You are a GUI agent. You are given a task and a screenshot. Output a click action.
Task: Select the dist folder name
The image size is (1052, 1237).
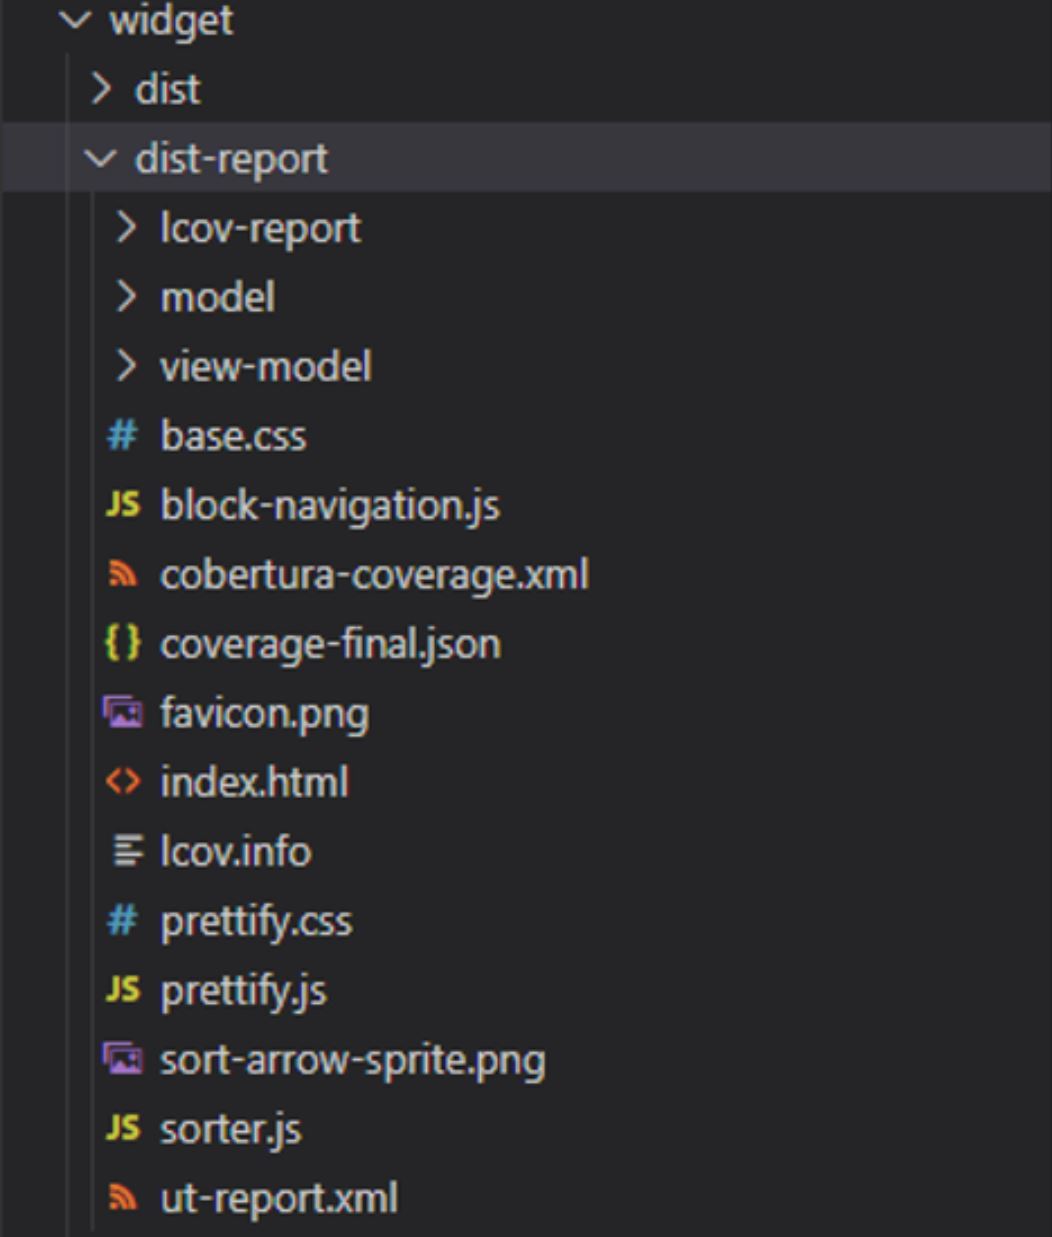click(x=168, y=89)
